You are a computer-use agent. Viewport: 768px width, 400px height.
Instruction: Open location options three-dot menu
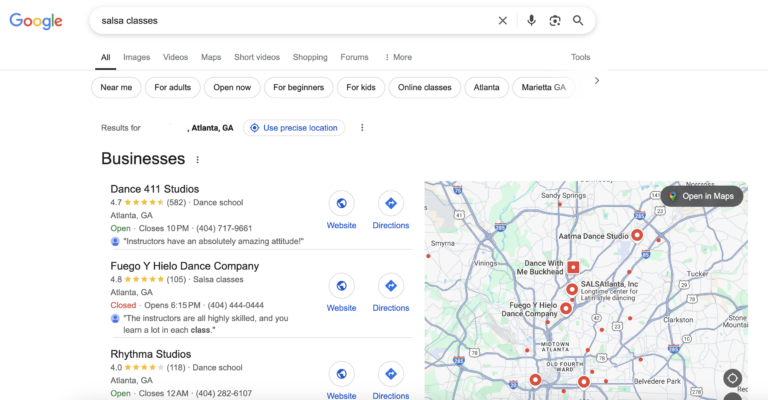[x=362, y=128]
